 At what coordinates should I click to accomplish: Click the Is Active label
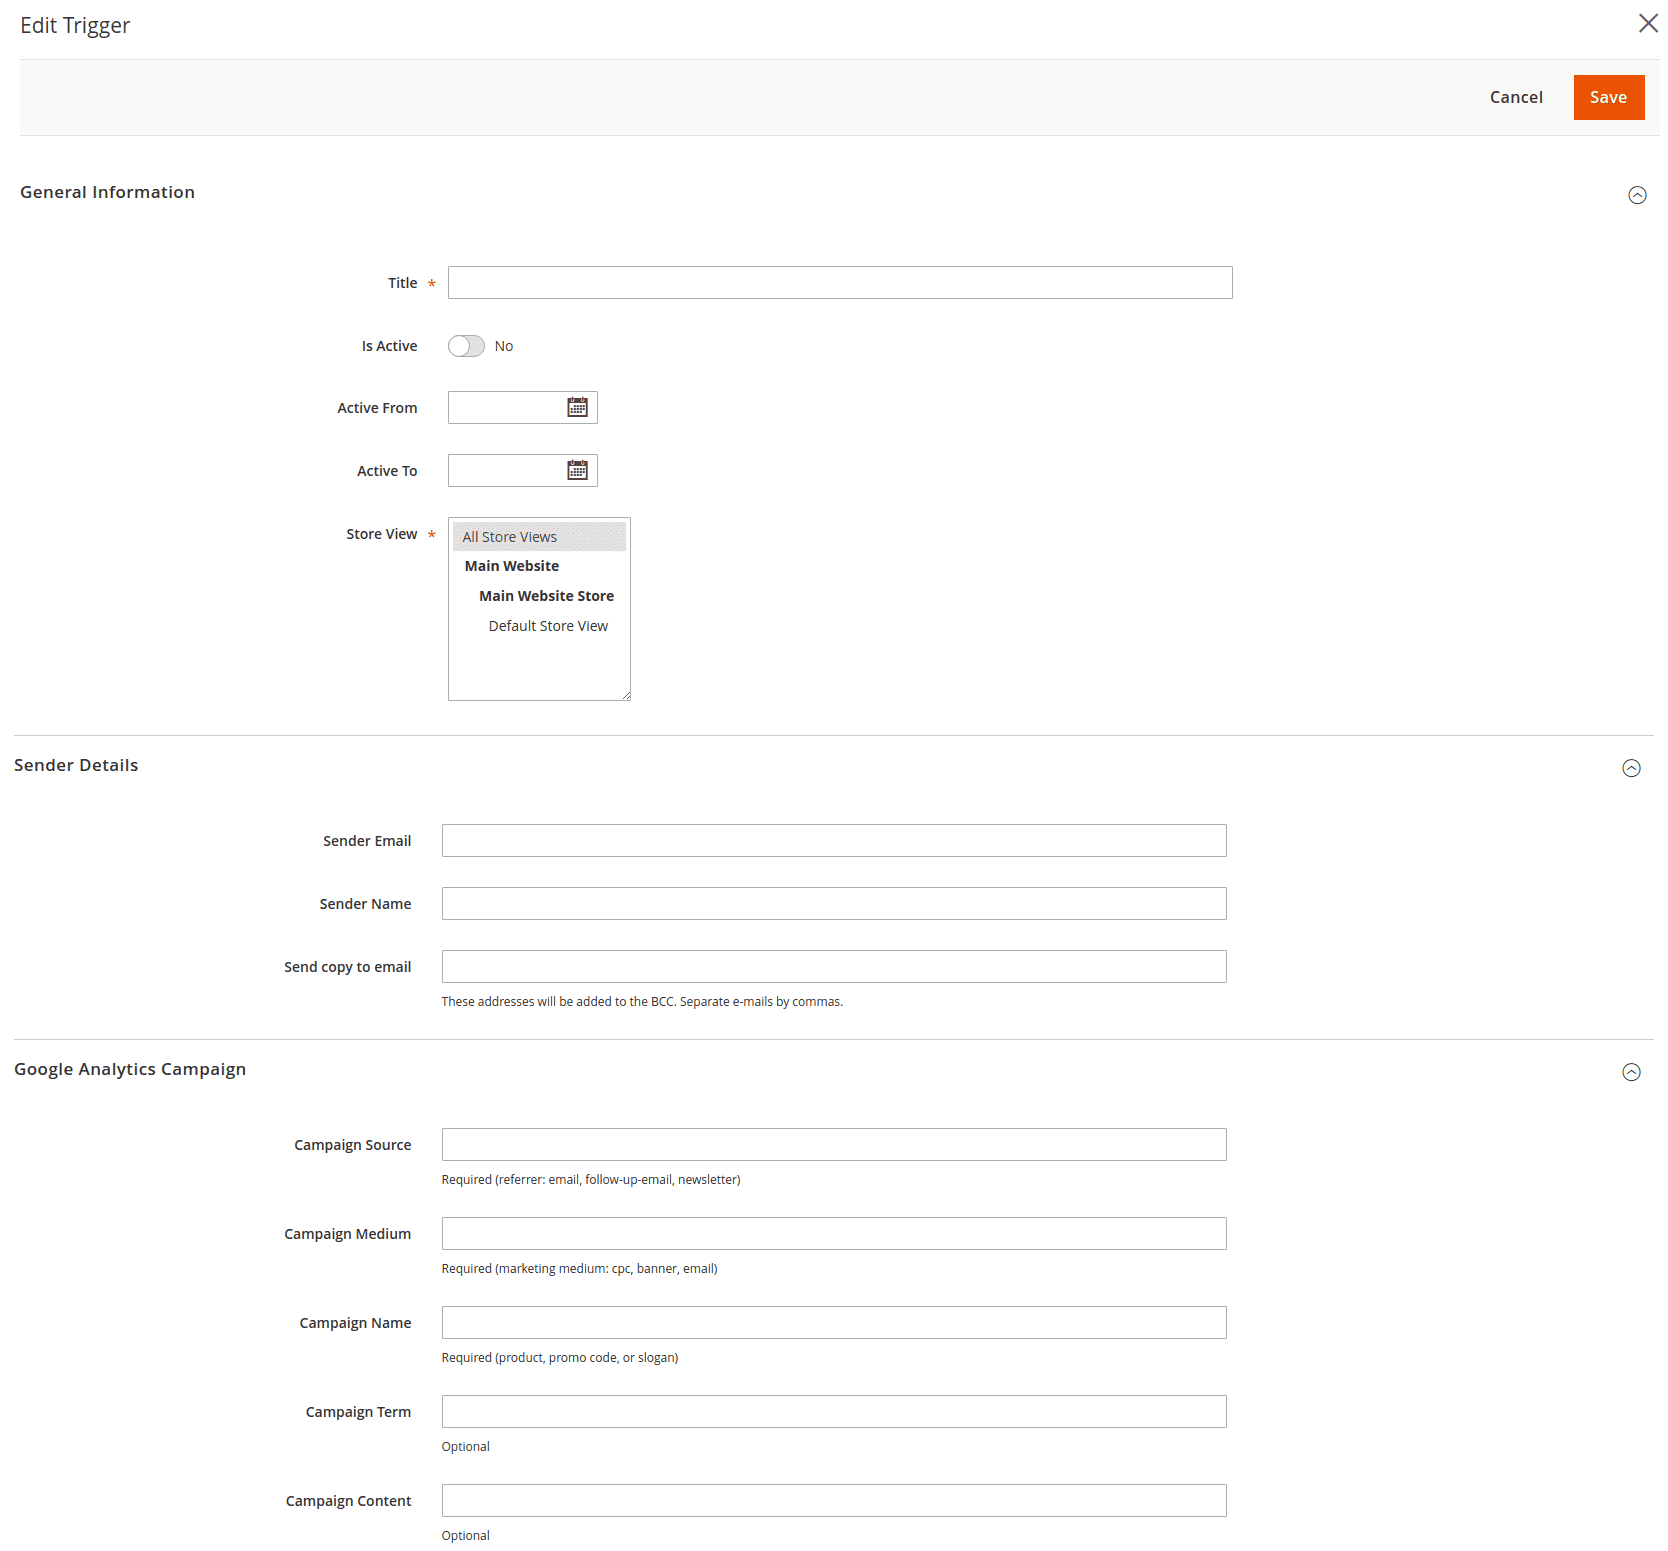tap(389, 346)
